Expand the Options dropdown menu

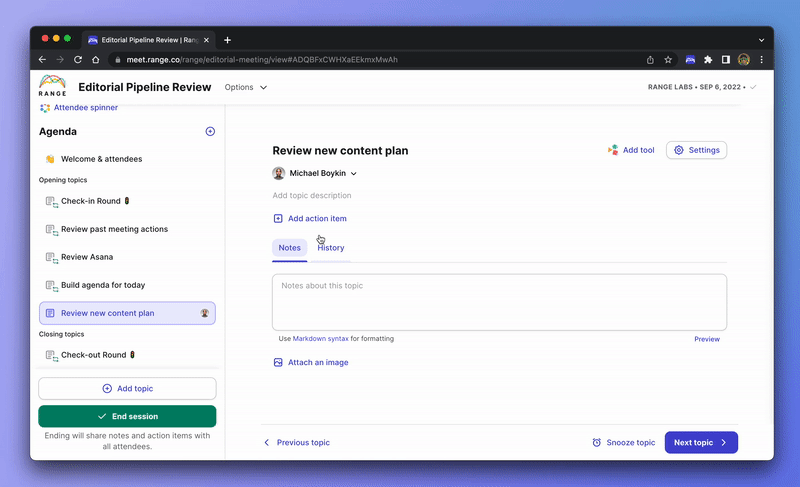point(246,87)
